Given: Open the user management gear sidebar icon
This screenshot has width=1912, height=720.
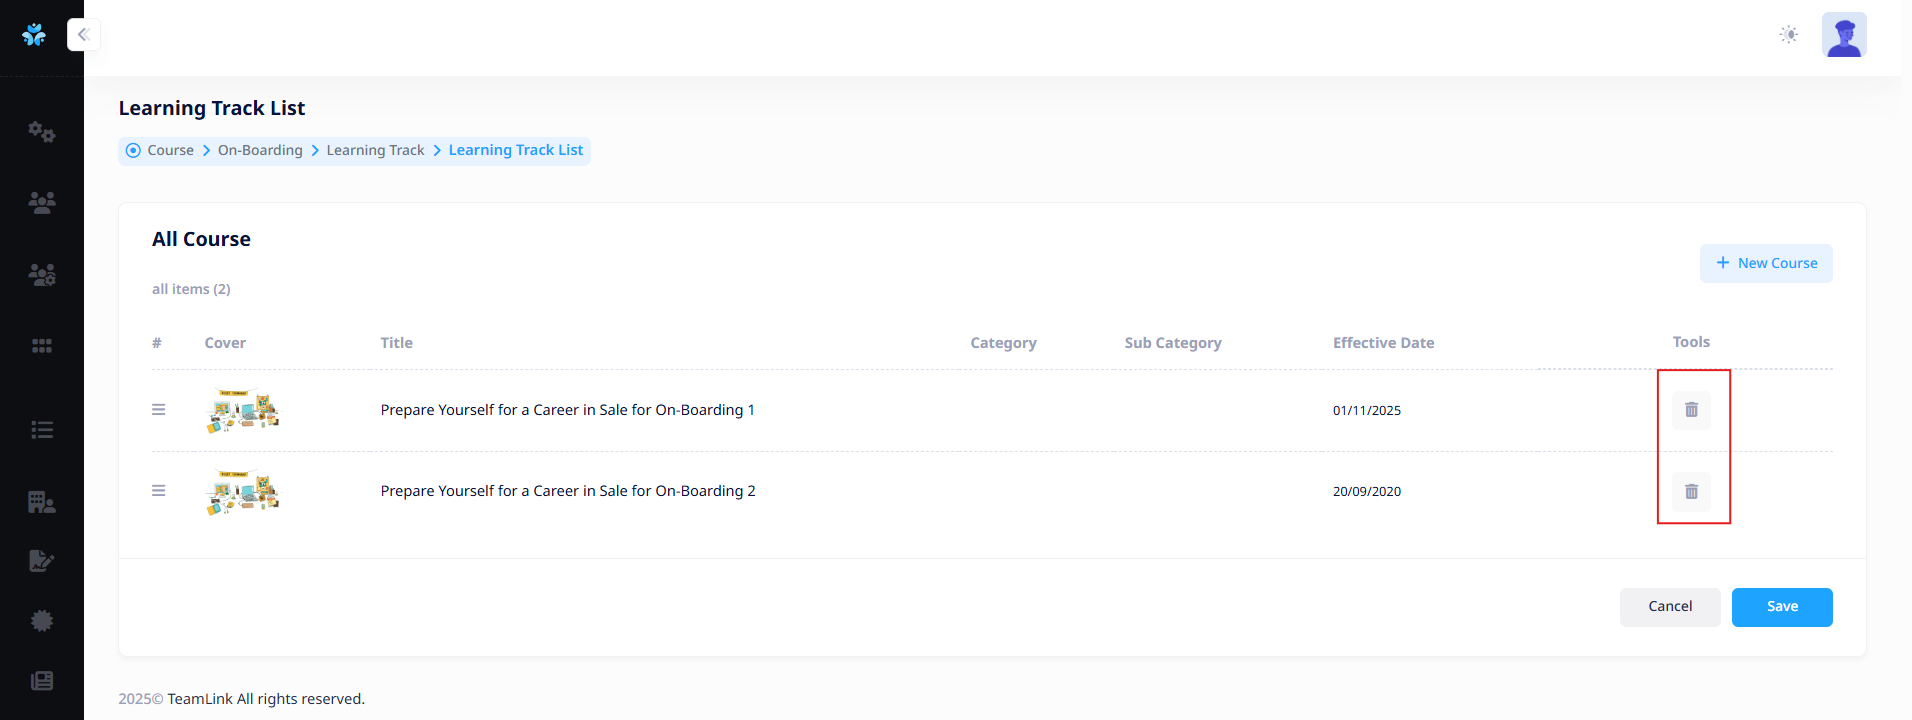Looking at the screenshot, I should point(41,275).
